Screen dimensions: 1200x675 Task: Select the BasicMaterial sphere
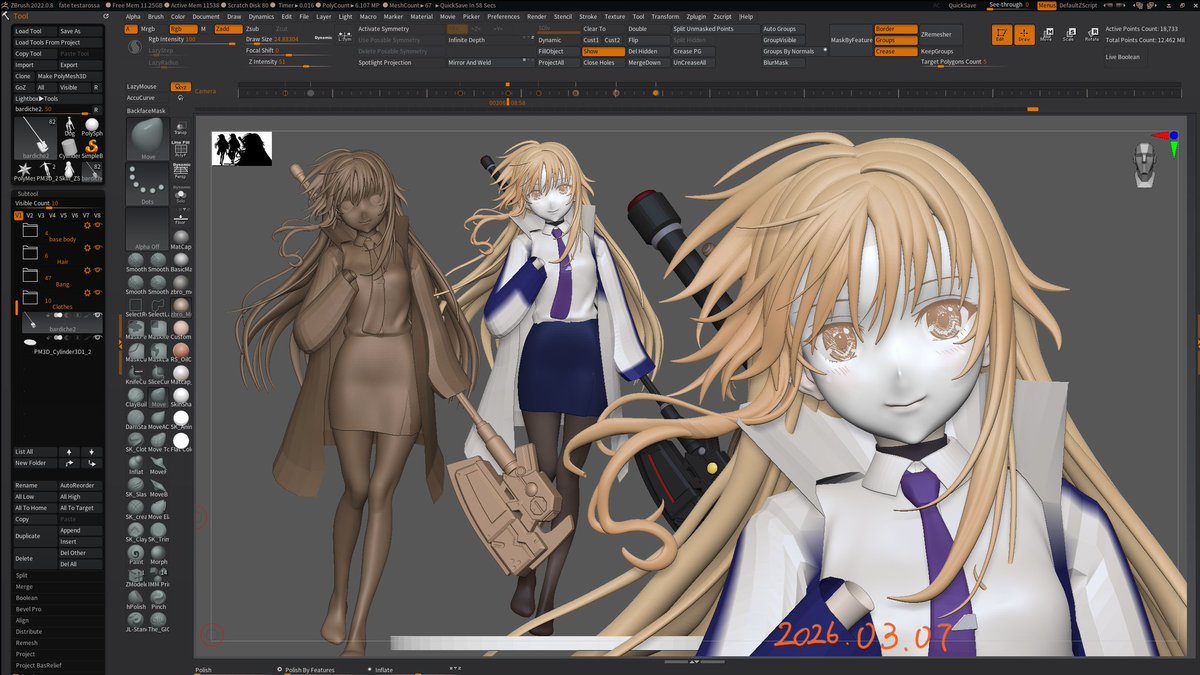click(x=181, y=261)
